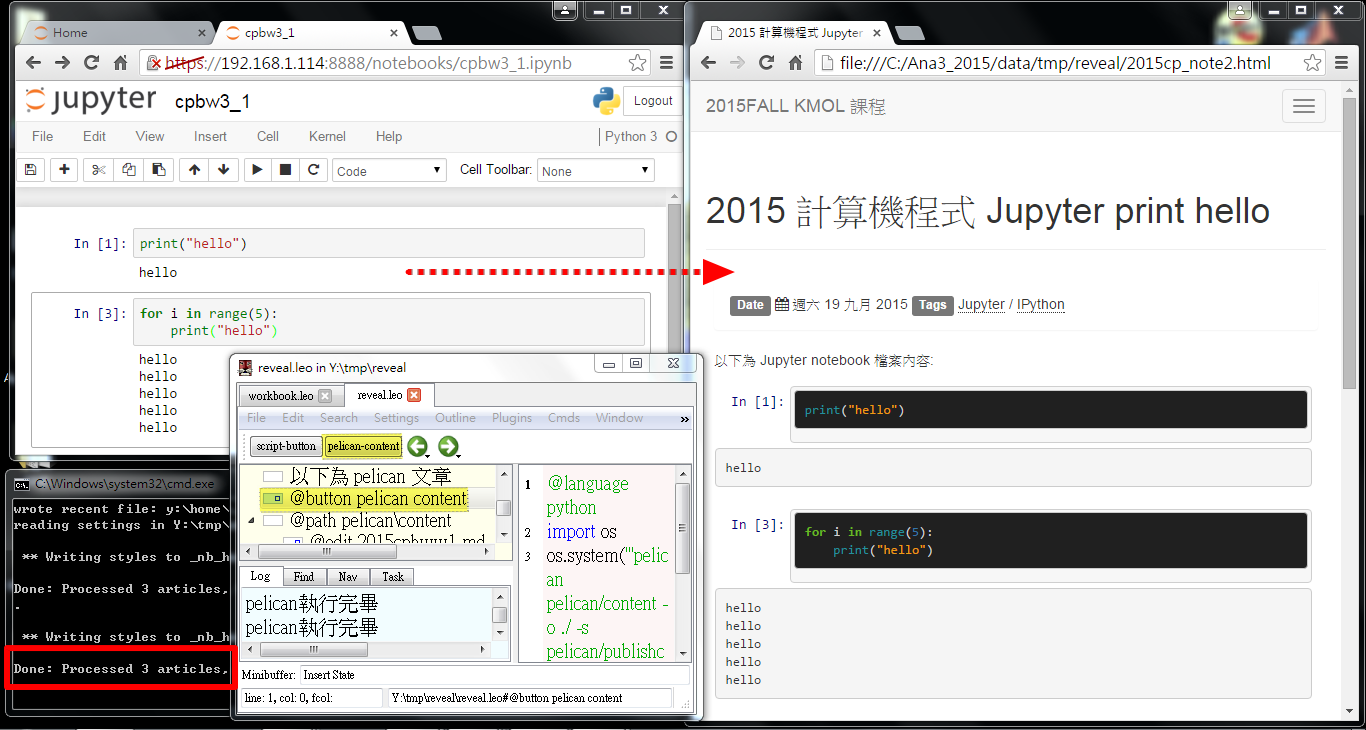Click the Logout button in Jupyter
This screenshot has width=1366, height=730.
(x=652, y=101)
